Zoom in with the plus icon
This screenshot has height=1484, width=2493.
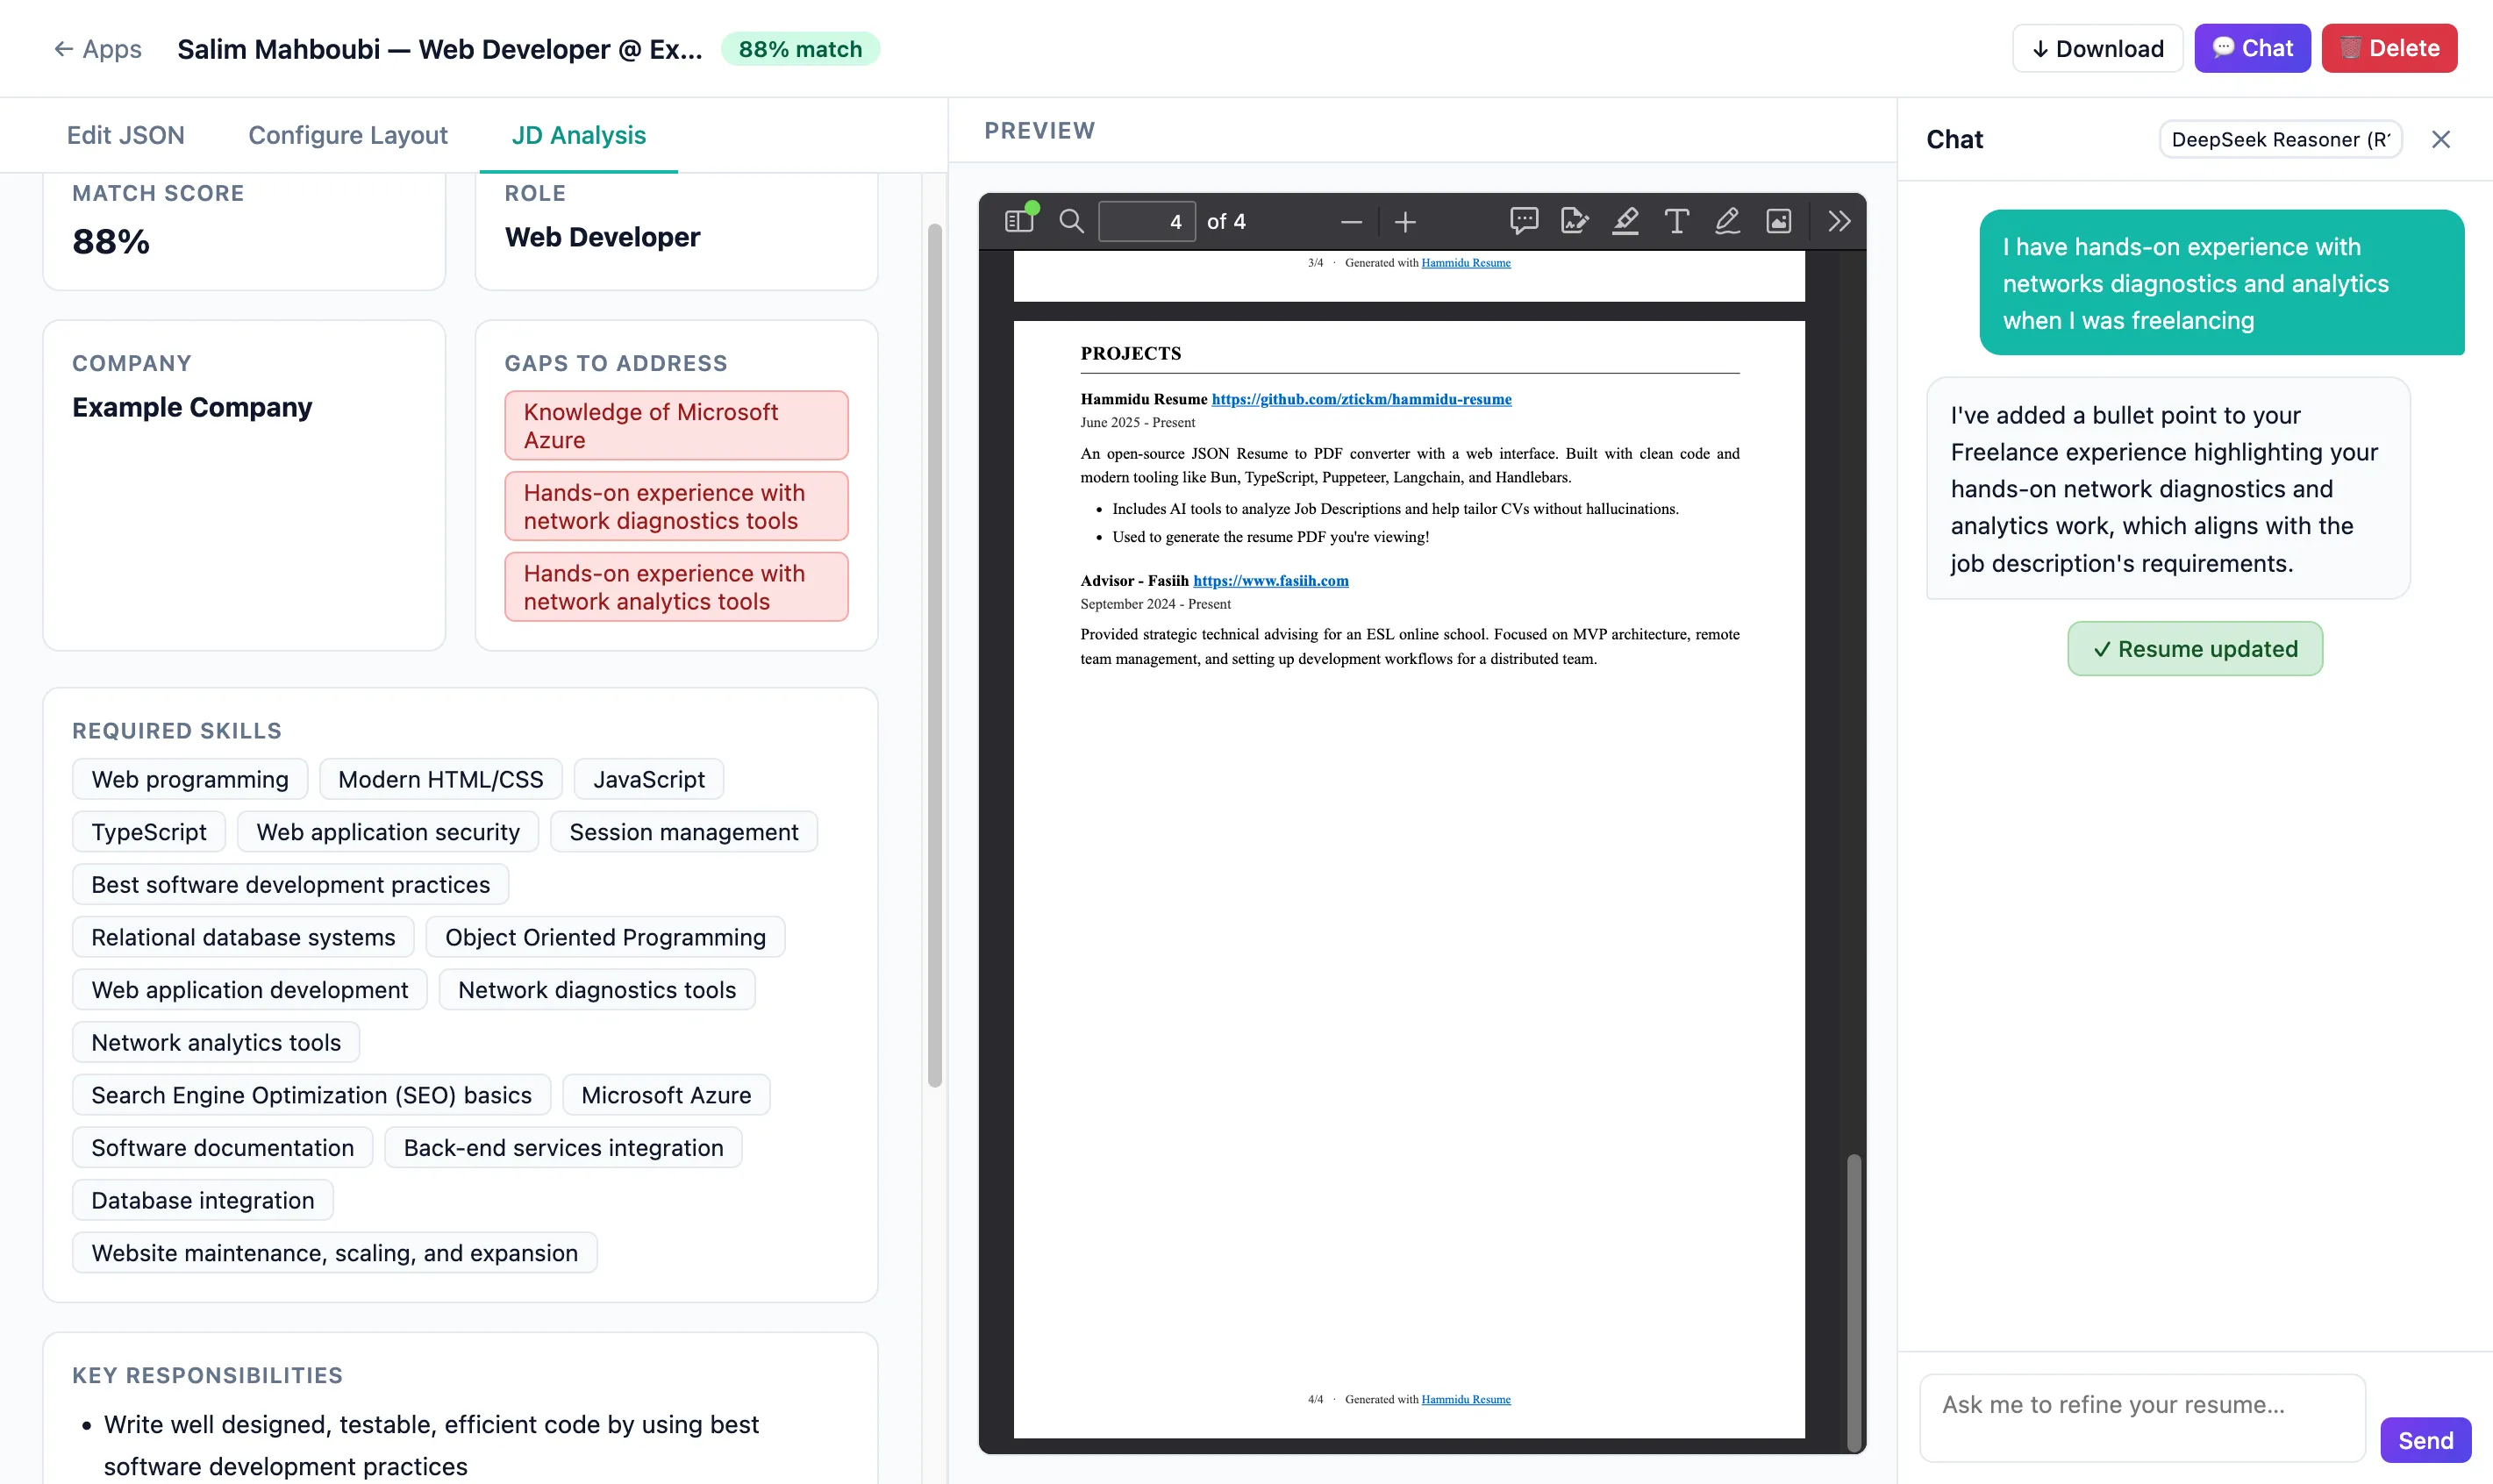pyautogui.click(x=1405, y=222)
